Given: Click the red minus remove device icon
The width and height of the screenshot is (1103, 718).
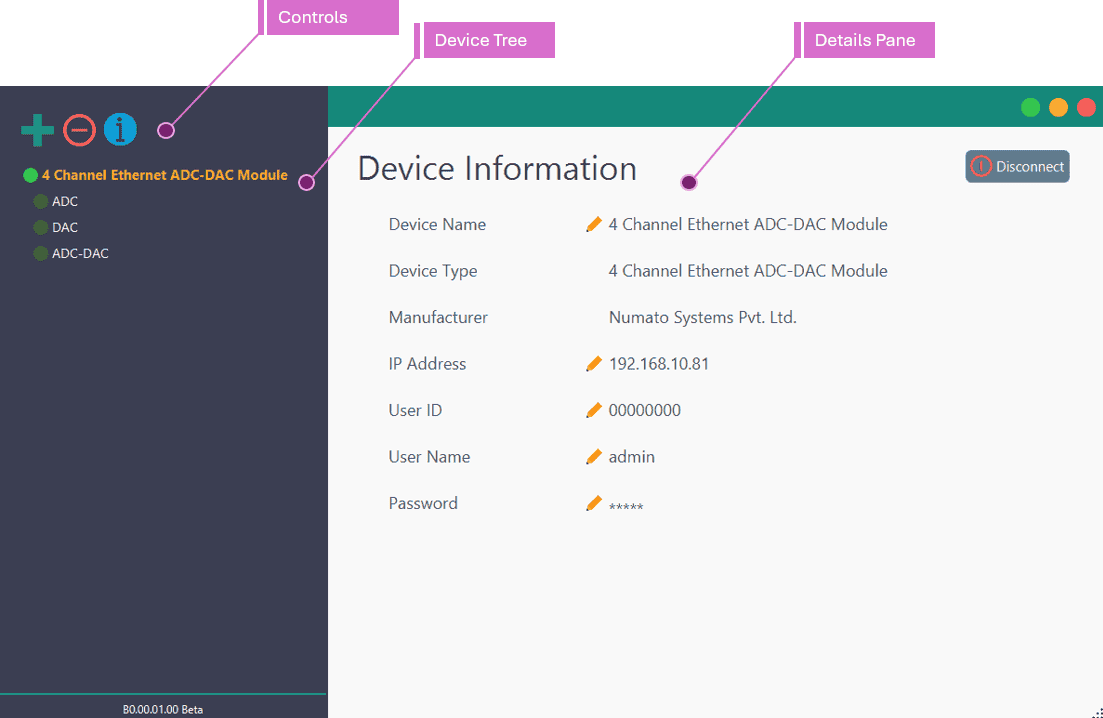Looking at the screenshot, I should tap(79, 130).
